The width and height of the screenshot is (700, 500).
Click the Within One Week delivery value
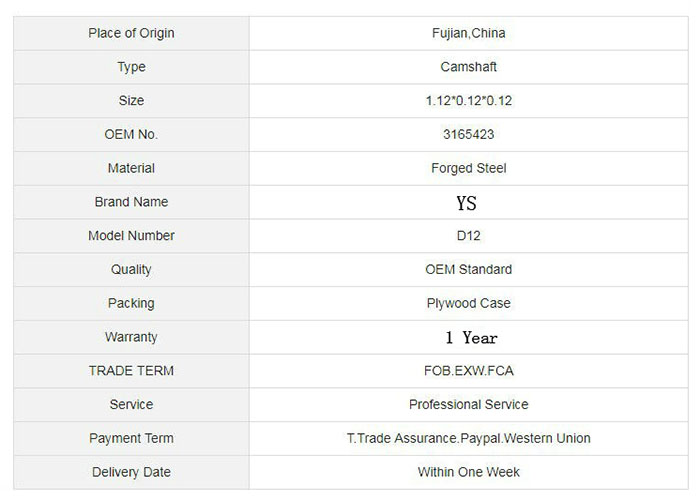click(468, 472)
